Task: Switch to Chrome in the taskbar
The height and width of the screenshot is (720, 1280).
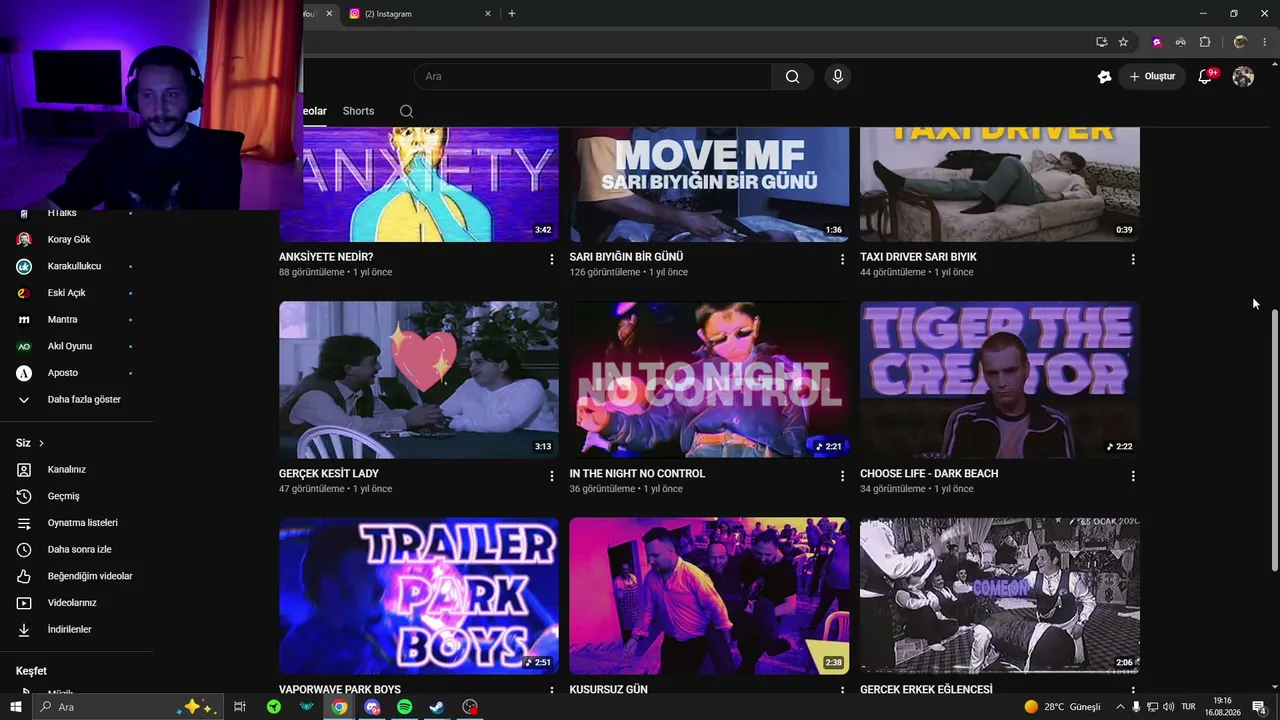Action: pyautogui.click(x=339, y=707)
